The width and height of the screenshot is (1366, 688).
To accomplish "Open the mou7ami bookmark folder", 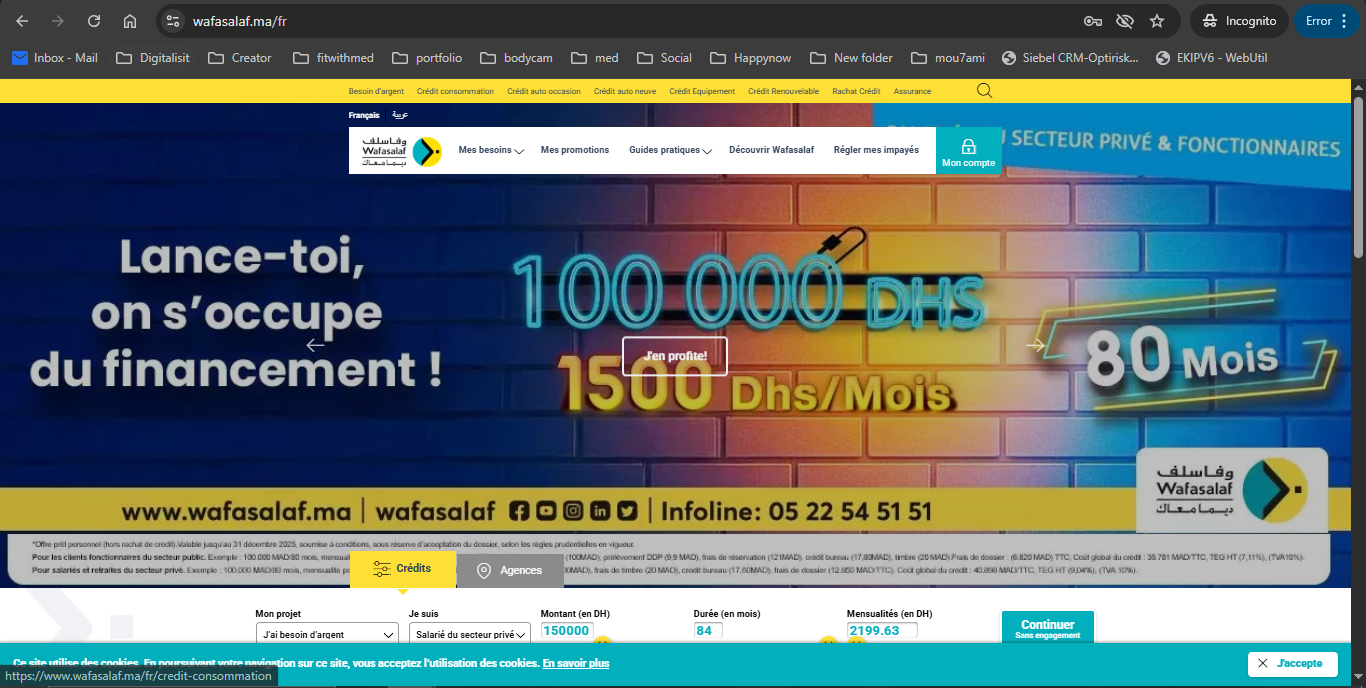I will coord(948,58).
